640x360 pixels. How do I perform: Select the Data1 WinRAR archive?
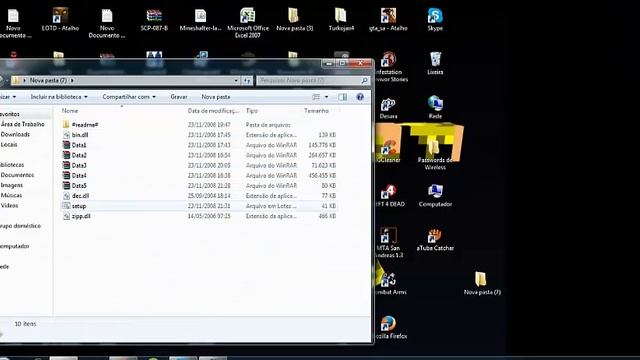click(x=199, y=145)
